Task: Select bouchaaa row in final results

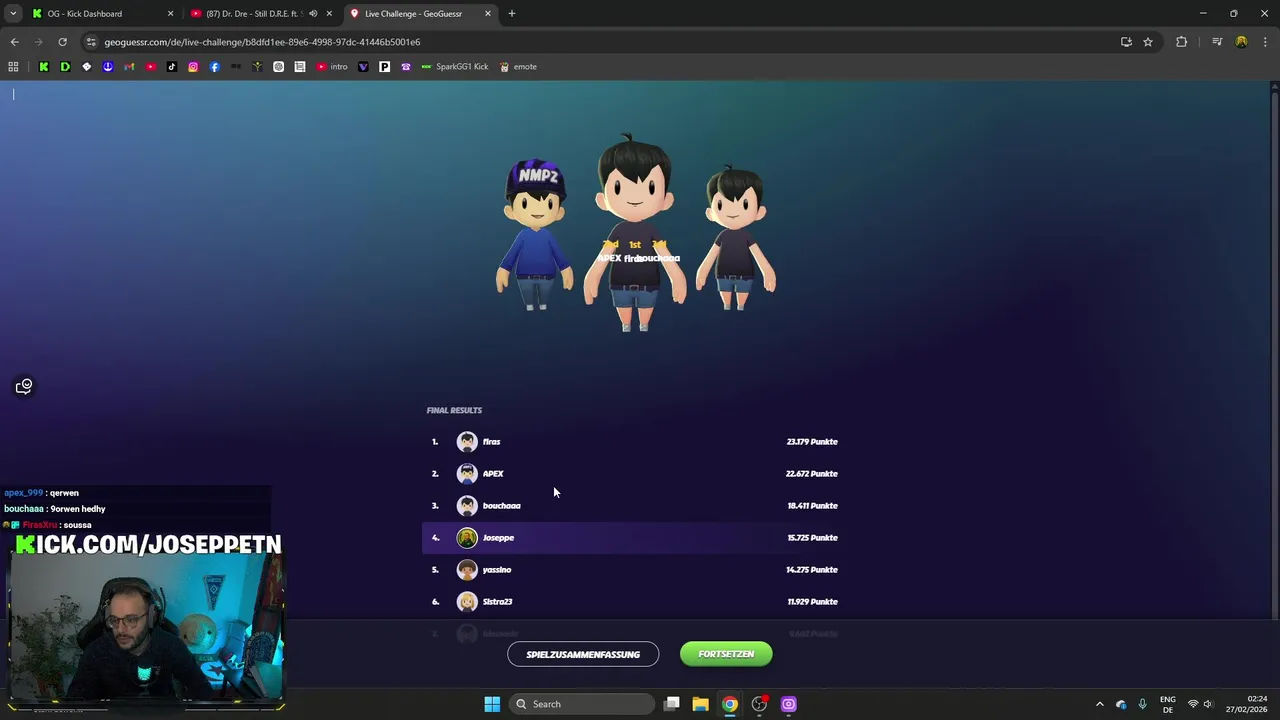Action: (x=634, y=506)
